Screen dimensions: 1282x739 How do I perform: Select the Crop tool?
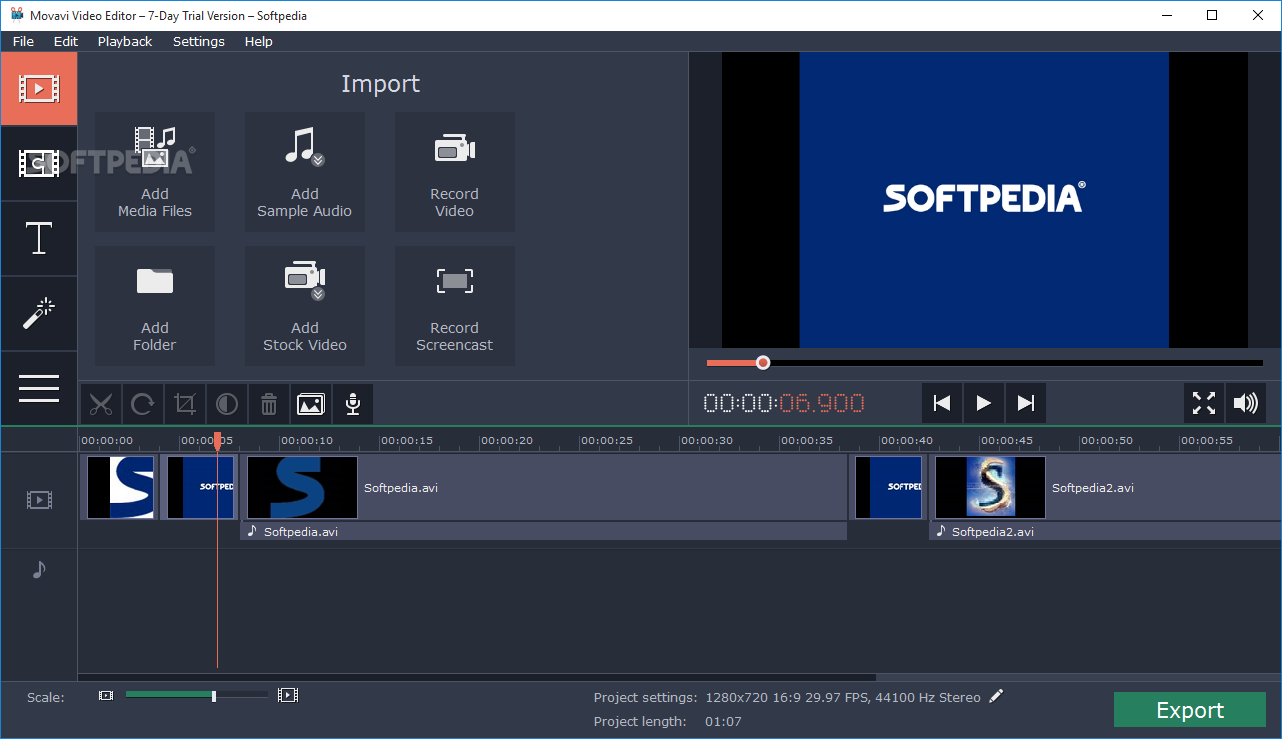tap(184, 403)
